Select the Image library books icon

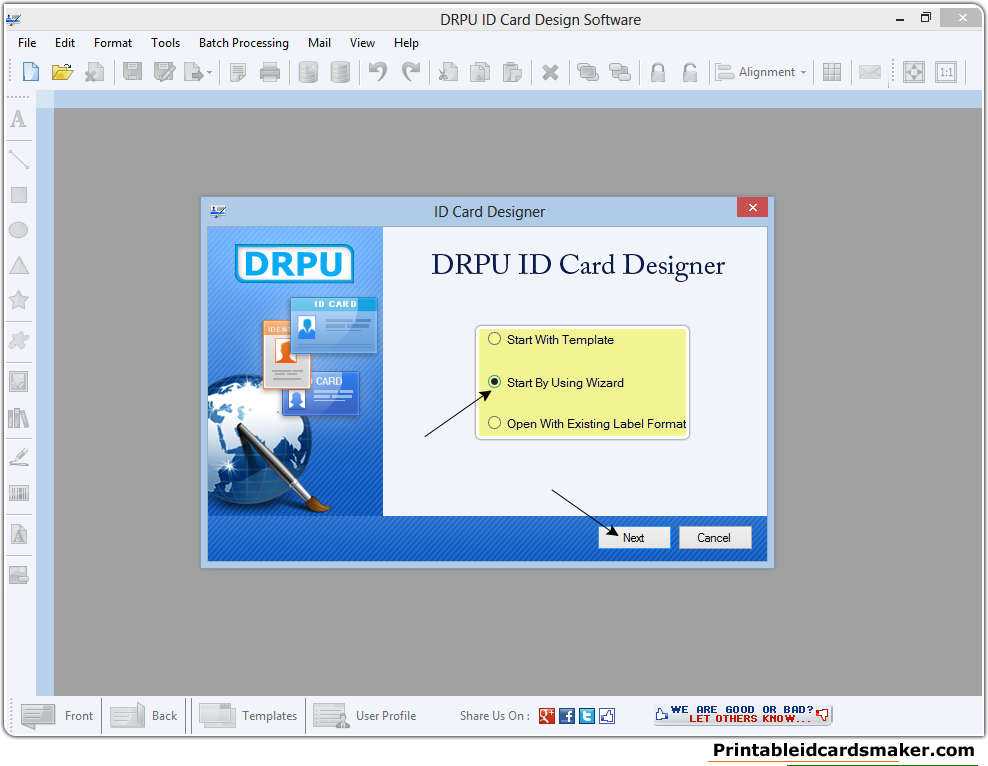[x=19, y=418]
